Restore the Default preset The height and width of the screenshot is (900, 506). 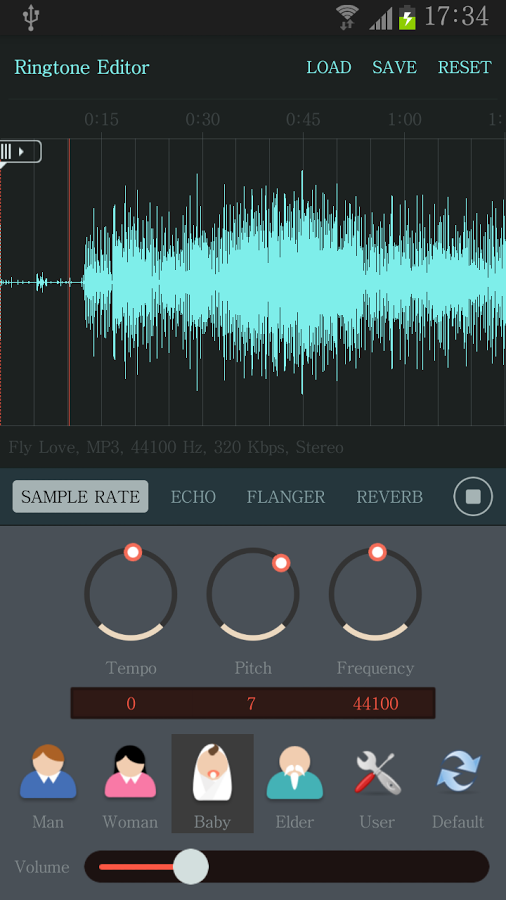(458, 784)
